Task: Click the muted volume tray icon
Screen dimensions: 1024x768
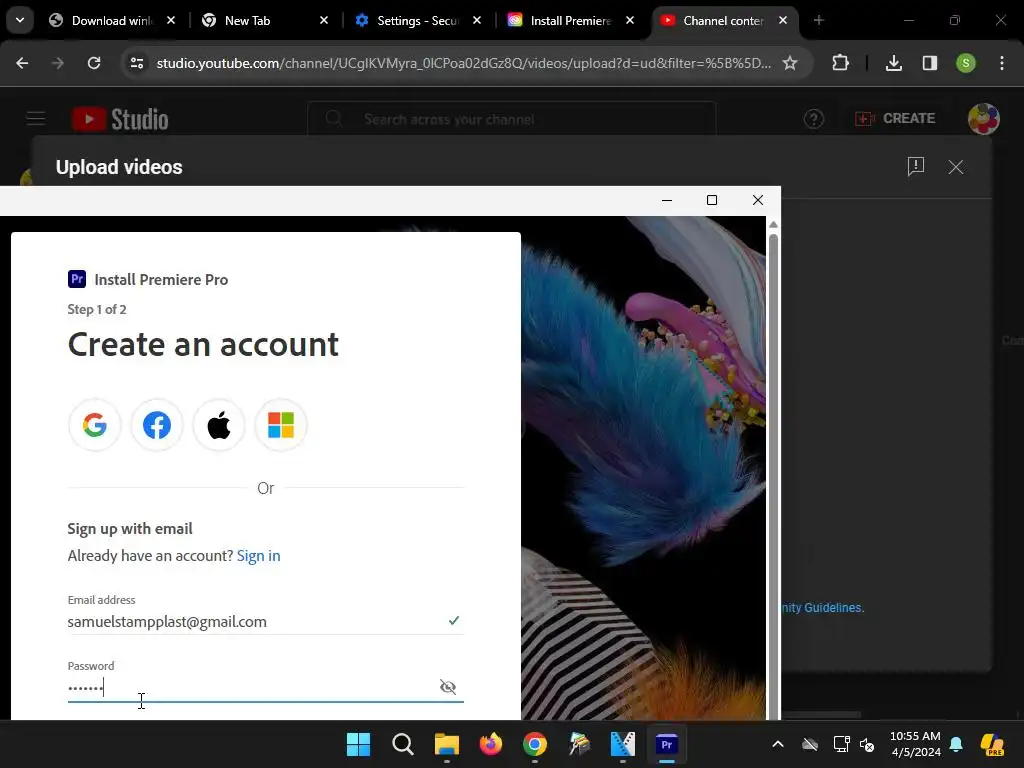Action: click(x=867, y=744)
